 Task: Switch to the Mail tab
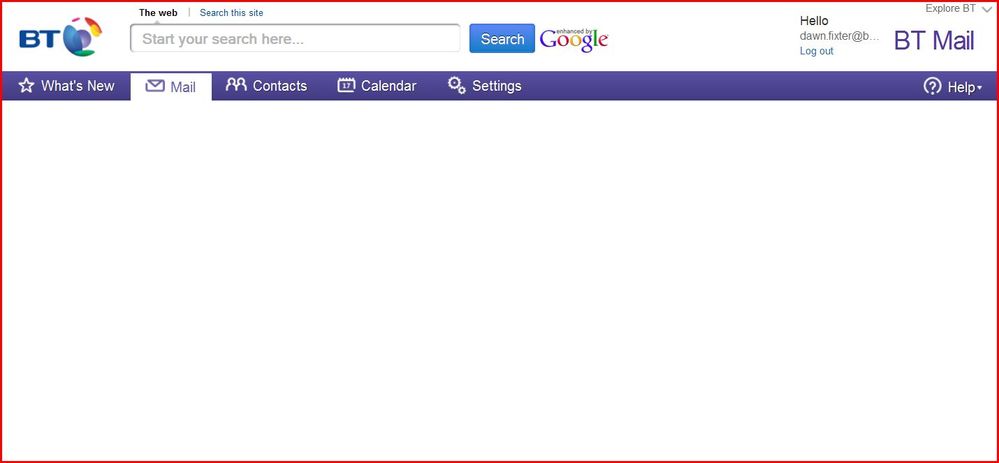point(171,87)
